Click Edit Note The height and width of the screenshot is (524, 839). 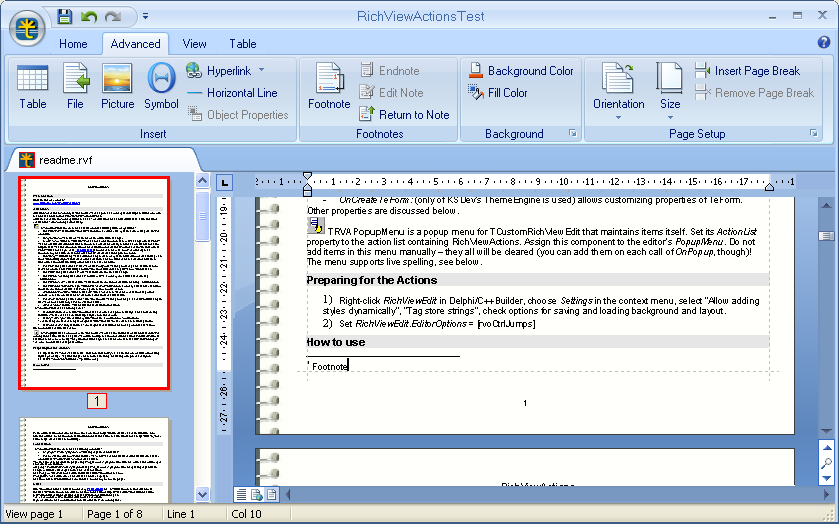(391, 93)
